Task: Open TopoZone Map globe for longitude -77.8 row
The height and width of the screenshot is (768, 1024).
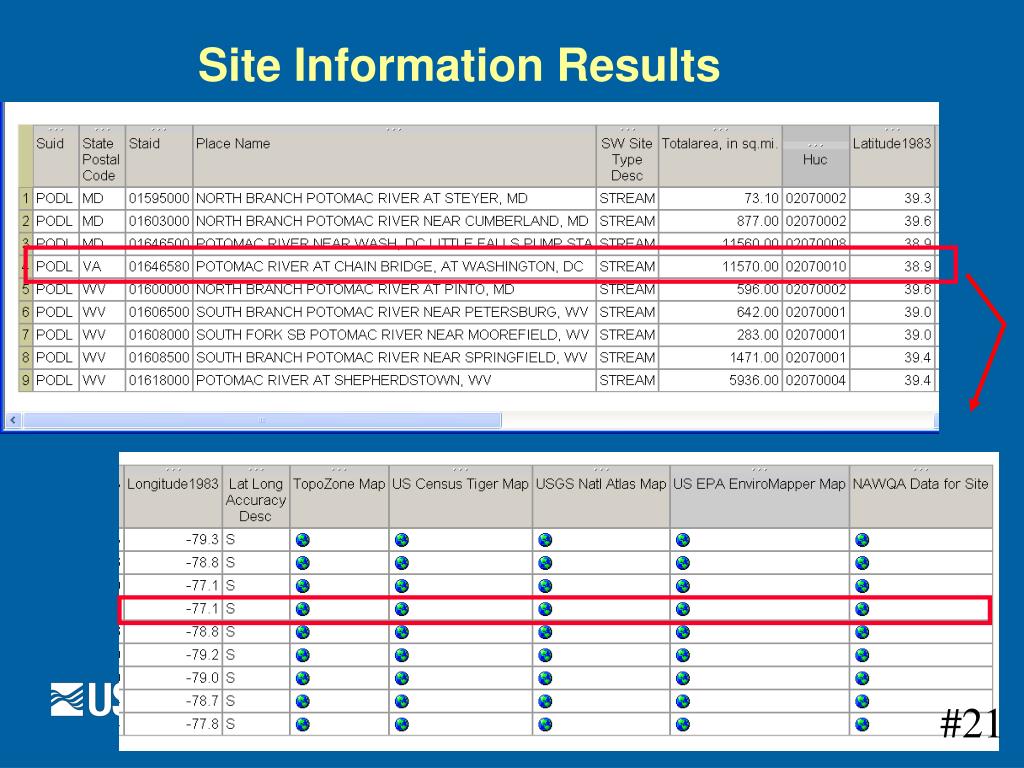Action: pyautogui.click(x=302, y=724)
